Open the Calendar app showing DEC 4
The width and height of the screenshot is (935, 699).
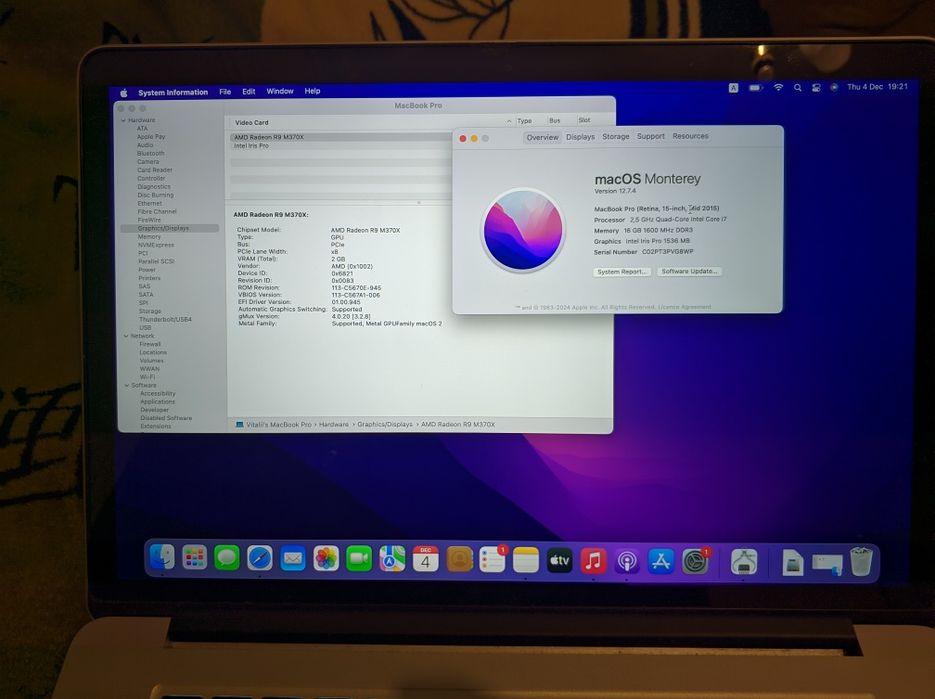click(x=426, y=559)
